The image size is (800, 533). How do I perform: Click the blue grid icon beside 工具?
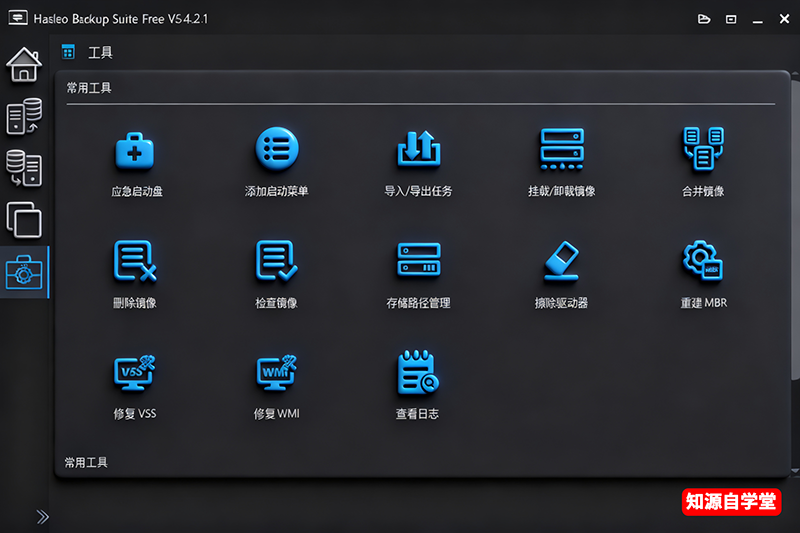click(x=68, y=52)
